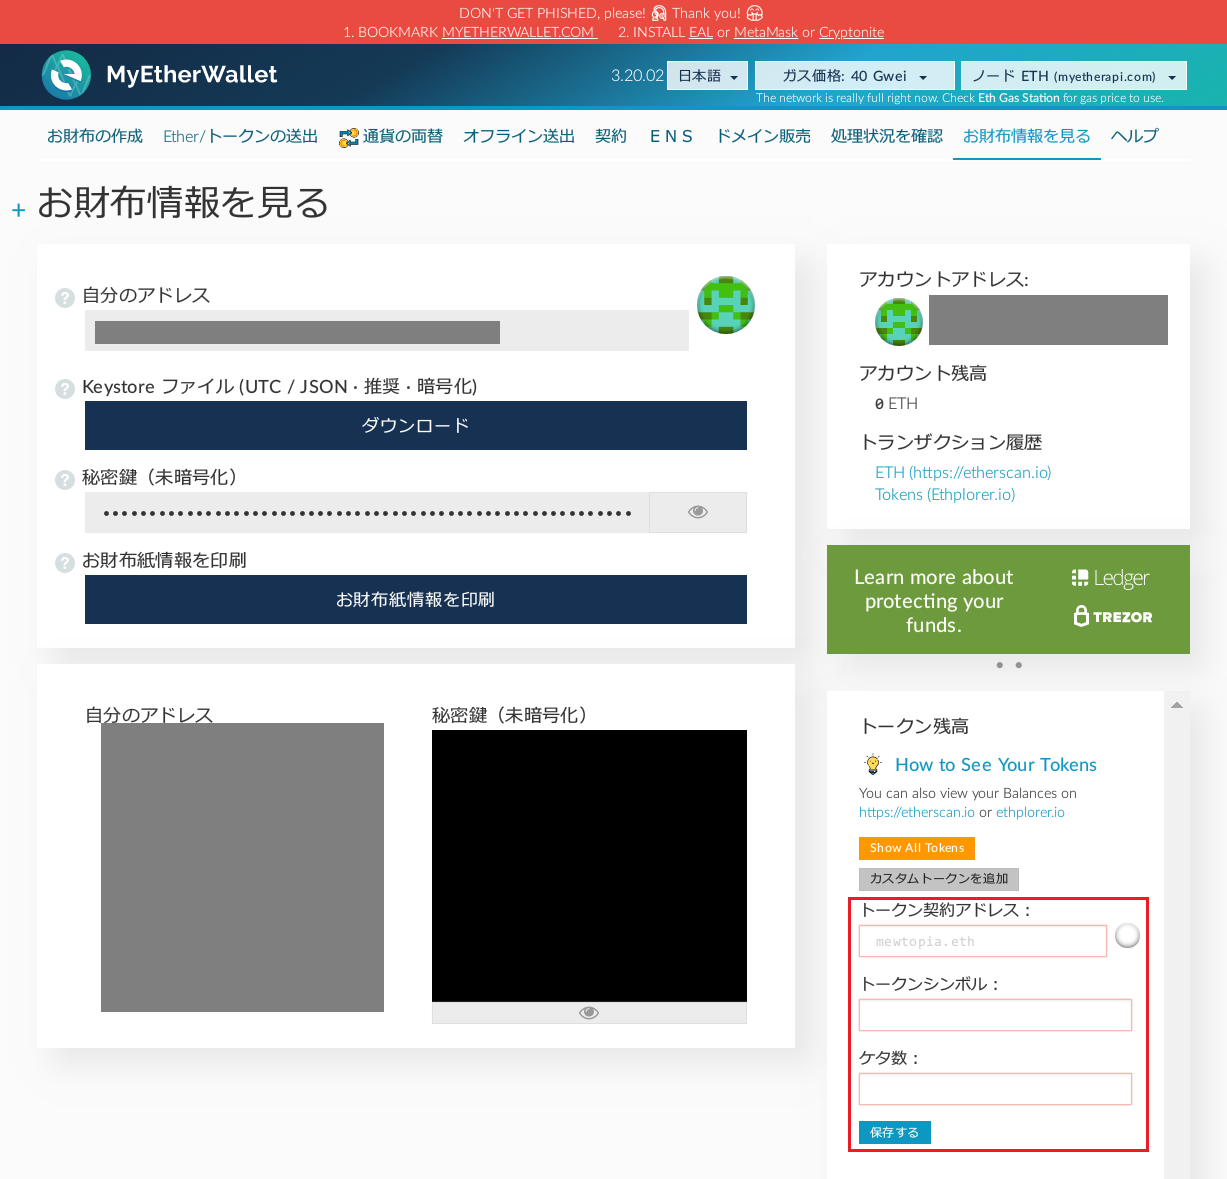Click the TREZOR logo in the banner
1227x1179 pixels.
point(1113,616)
